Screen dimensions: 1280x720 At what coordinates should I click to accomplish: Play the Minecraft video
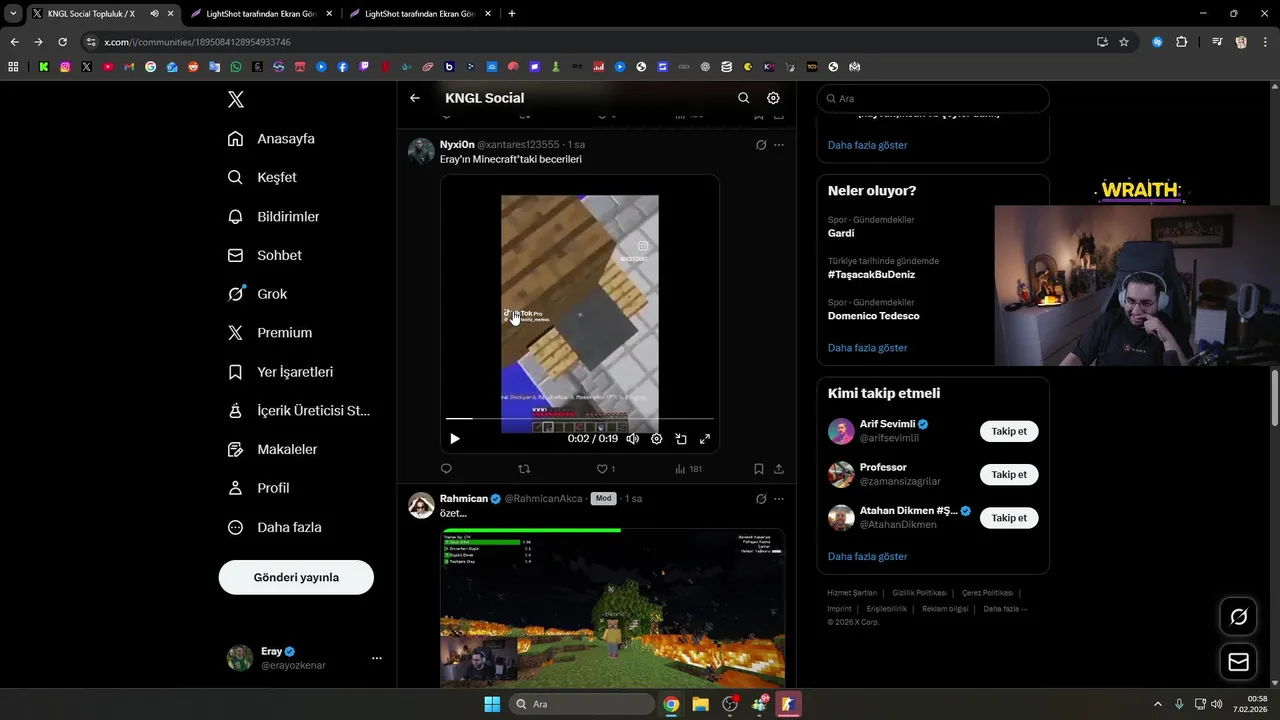click(455, 438)
